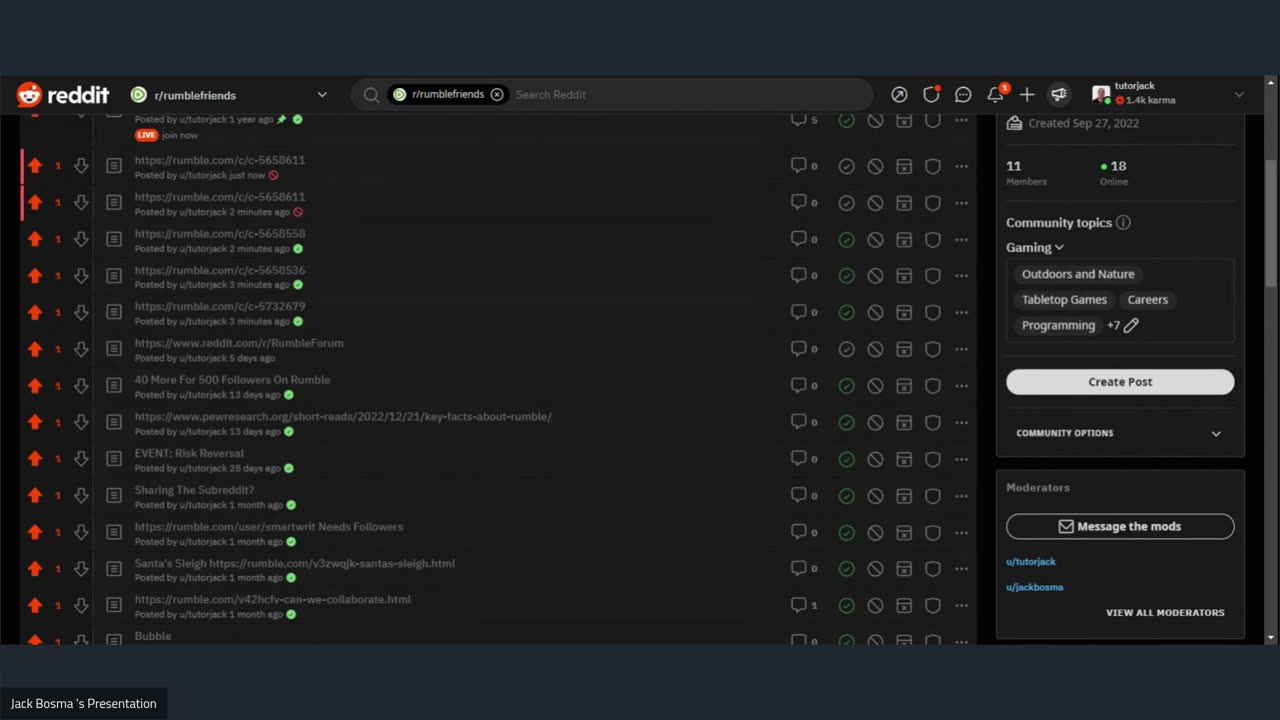Expand the Gaming topic dropdown
Viewport: 1280px width, 720px height.
pyautogui.click(x=1035, y=247)
